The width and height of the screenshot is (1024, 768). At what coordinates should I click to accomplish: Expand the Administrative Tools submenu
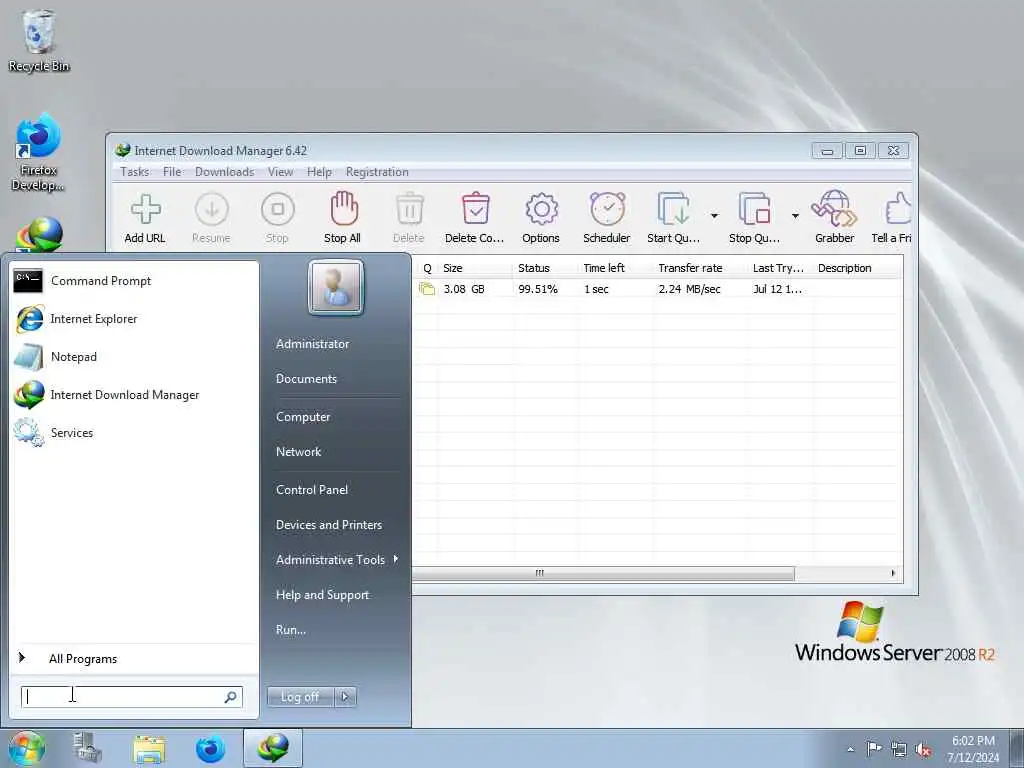pyautogui.click(x=336, y=560)
